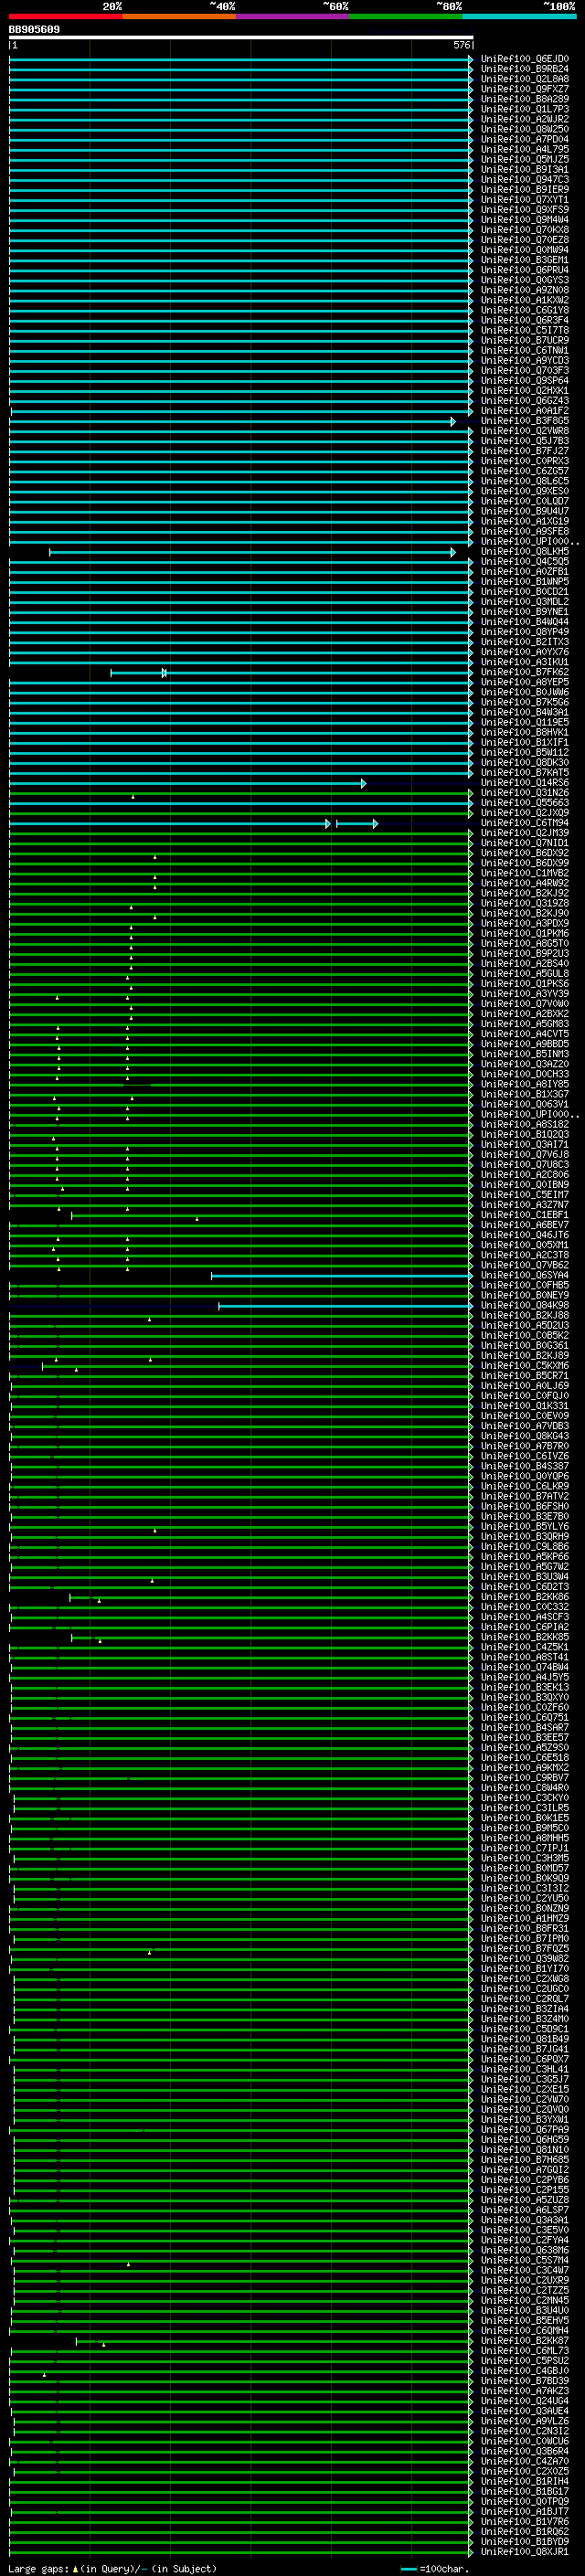Screen dimensions: 585x2576
Task: Select the UniRef100_Q9M4W4 label
Action: [525, 220]
